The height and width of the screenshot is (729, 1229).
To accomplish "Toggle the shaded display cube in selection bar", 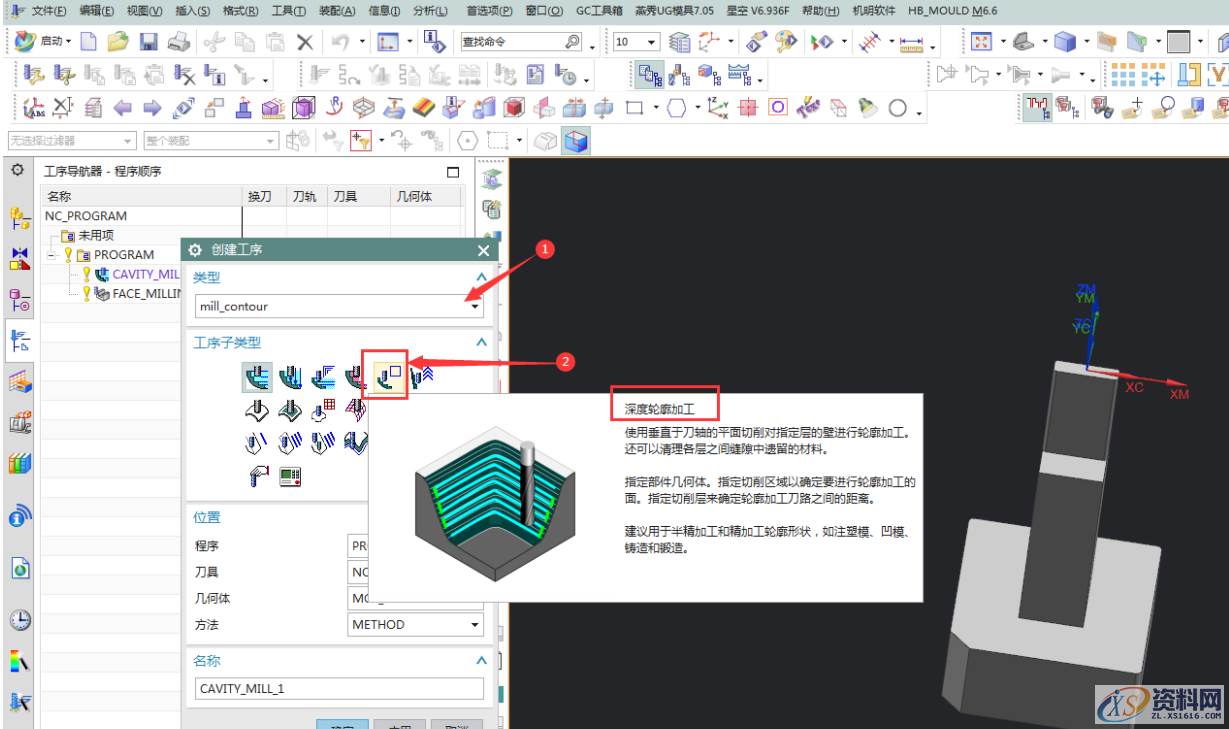I will click(577, 141).
